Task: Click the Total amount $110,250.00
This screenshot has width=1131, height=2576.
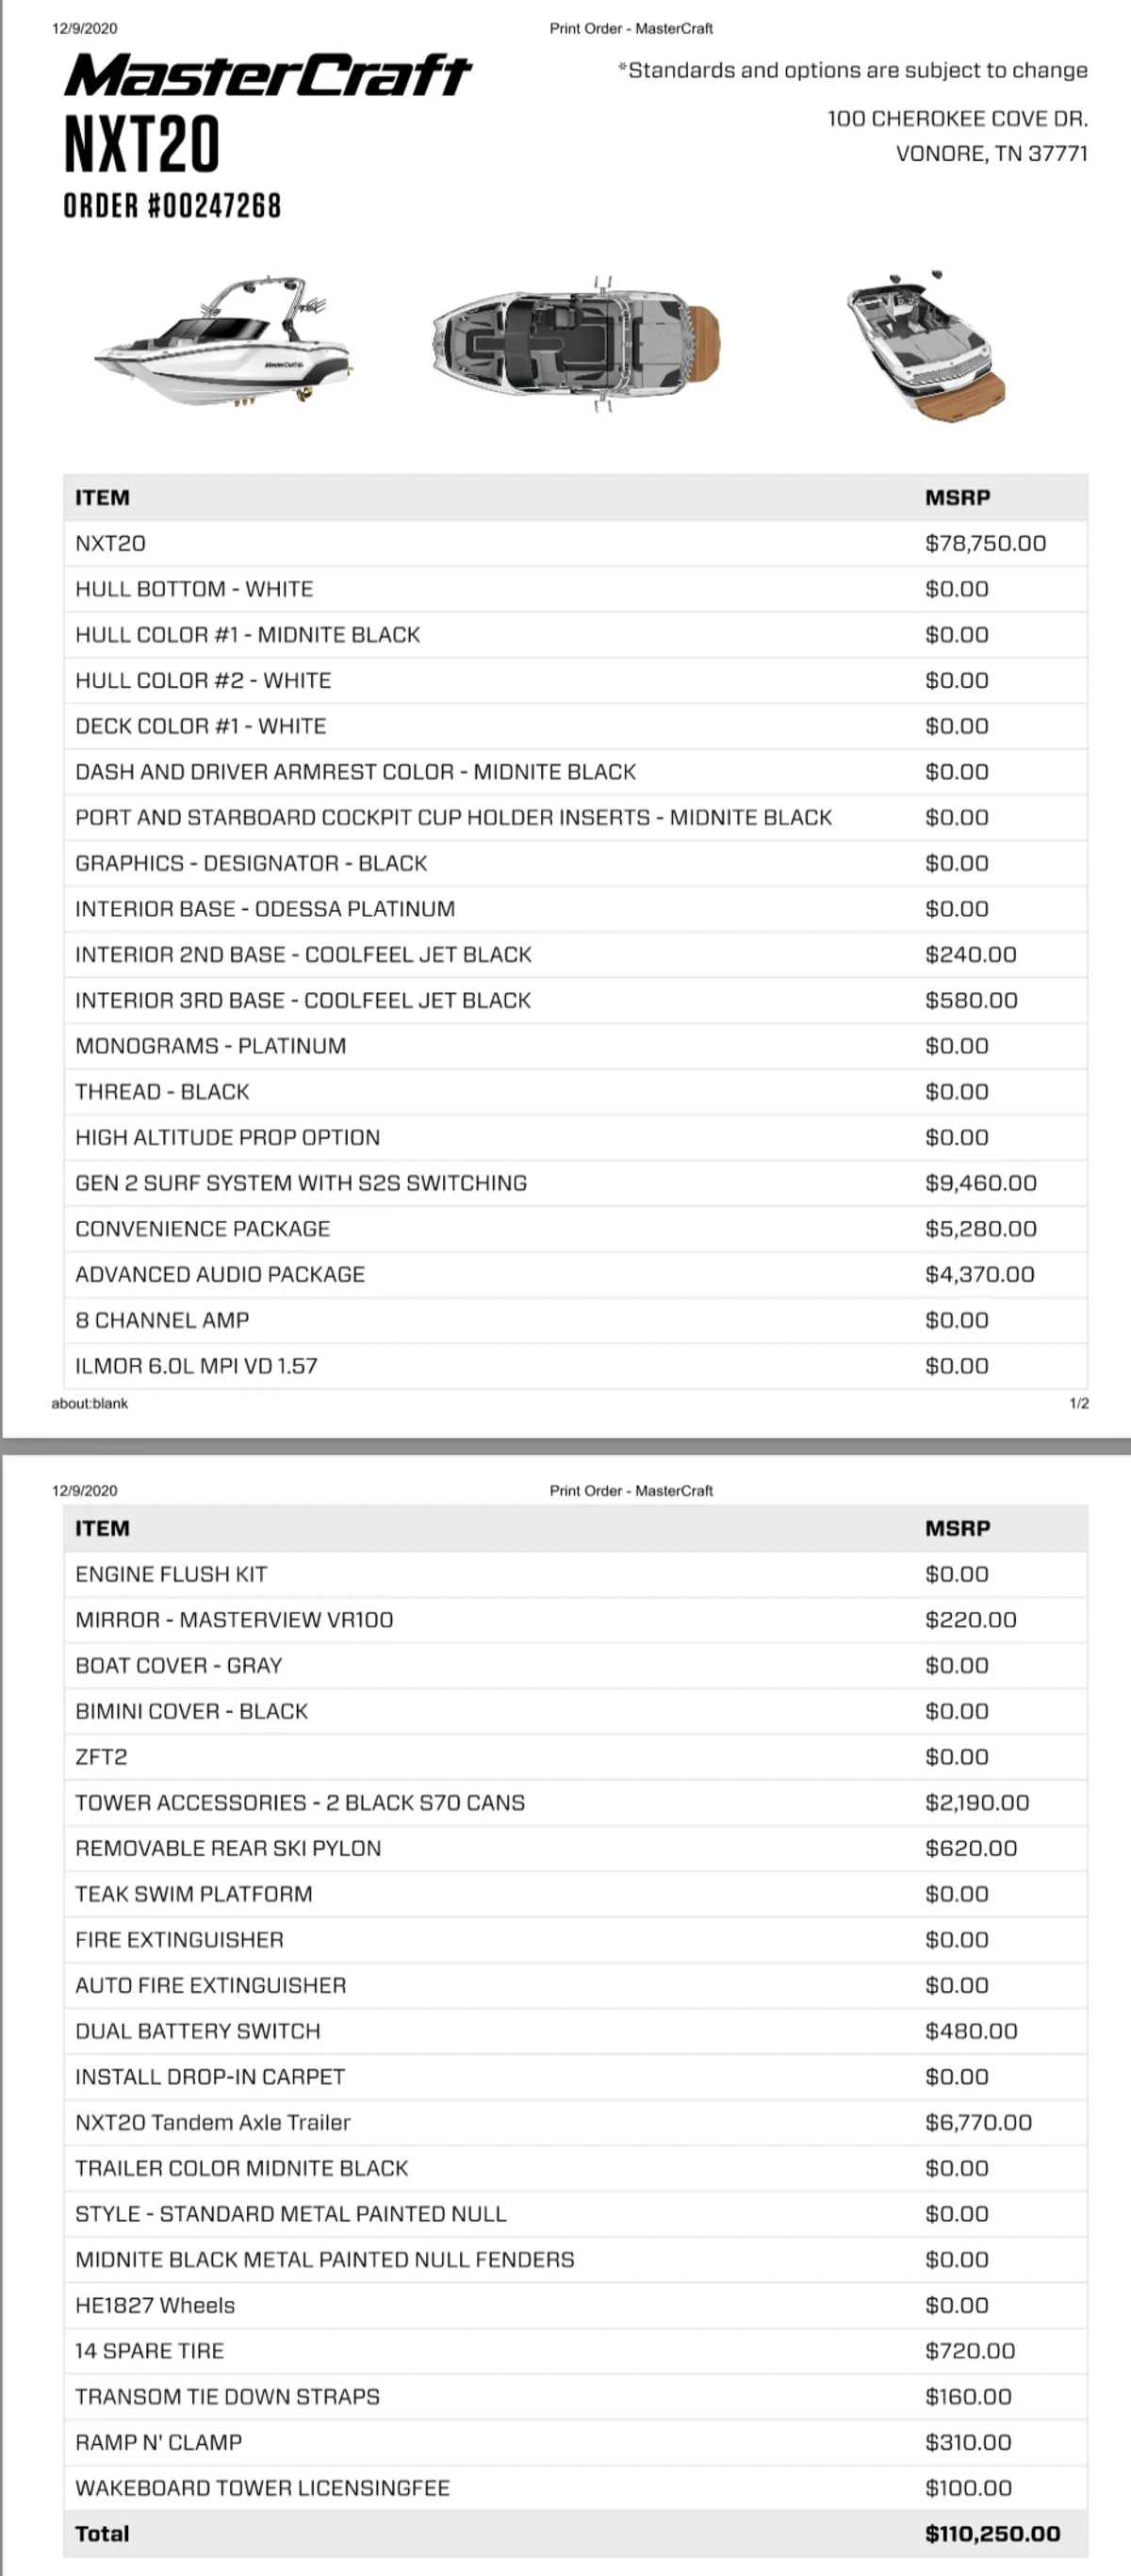Action: click(x=992, y=2533)
